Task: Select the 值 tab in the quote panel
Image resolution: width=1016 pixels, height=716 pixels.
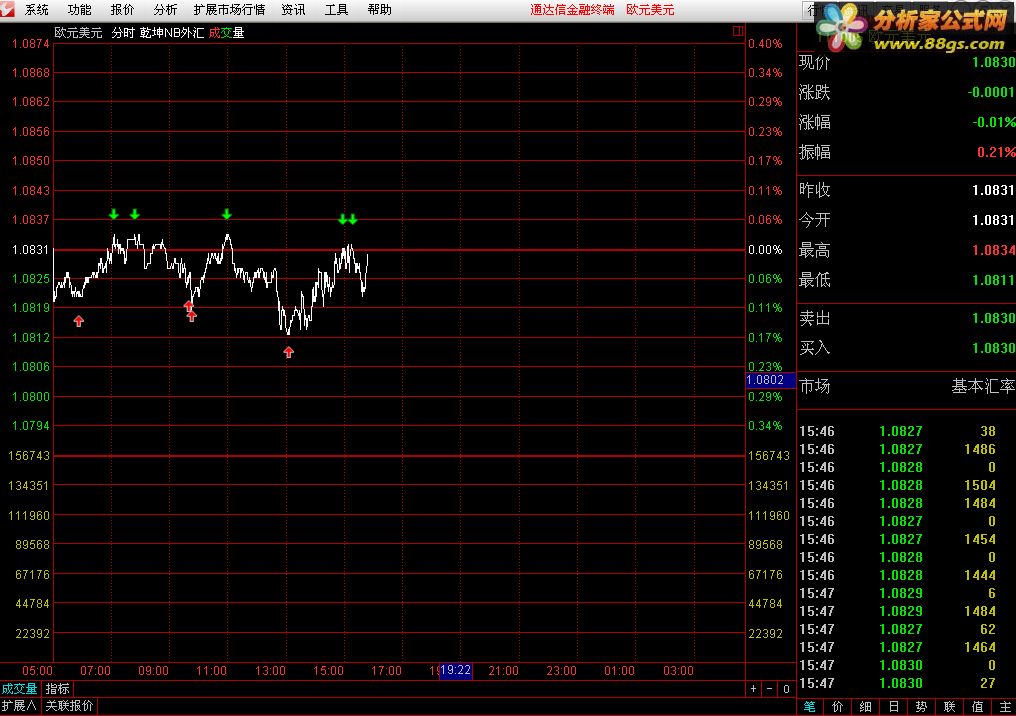Action: click(x=977, y=707)
